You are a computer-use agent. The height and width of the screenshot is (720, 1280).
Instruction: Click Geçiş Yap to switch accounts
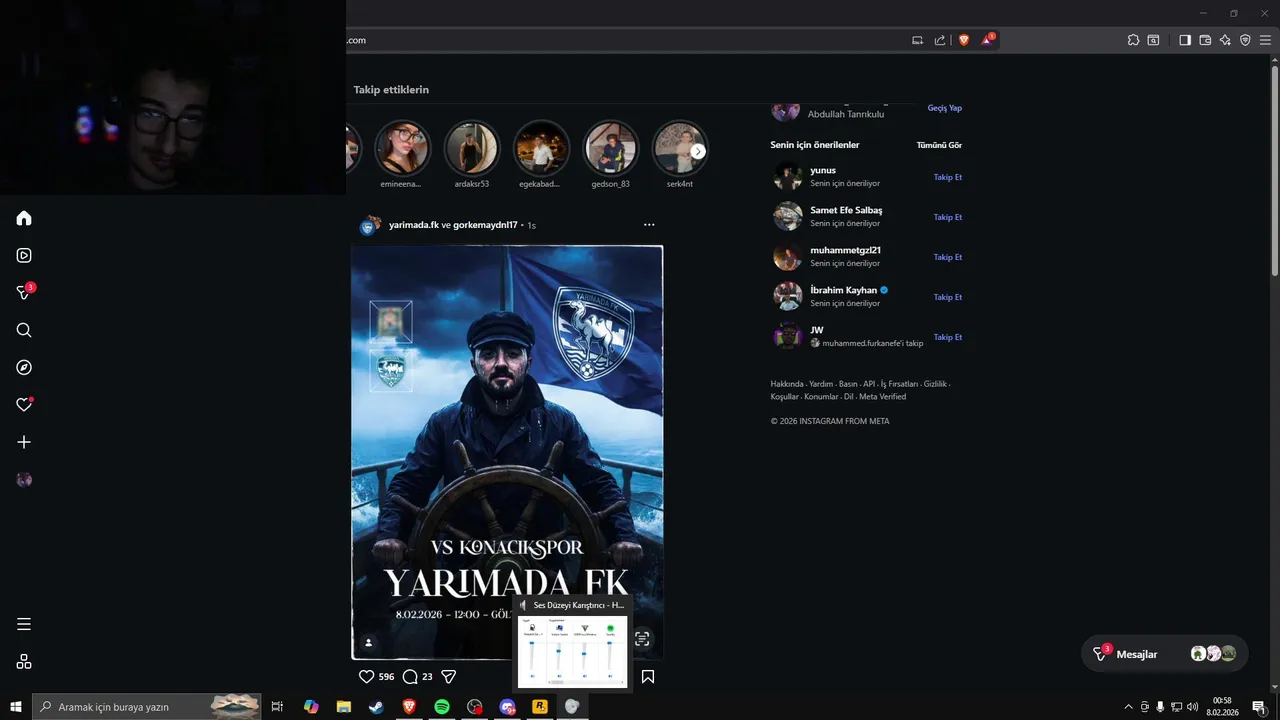[944, 107]
